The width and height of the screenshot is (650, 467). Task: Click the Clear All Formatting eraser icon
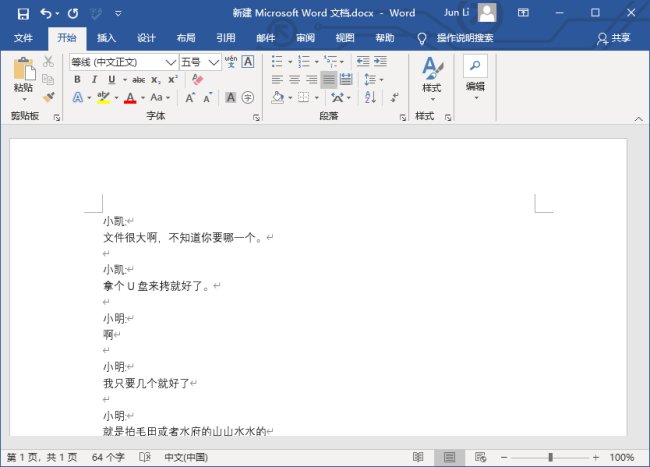pos(196,79)
